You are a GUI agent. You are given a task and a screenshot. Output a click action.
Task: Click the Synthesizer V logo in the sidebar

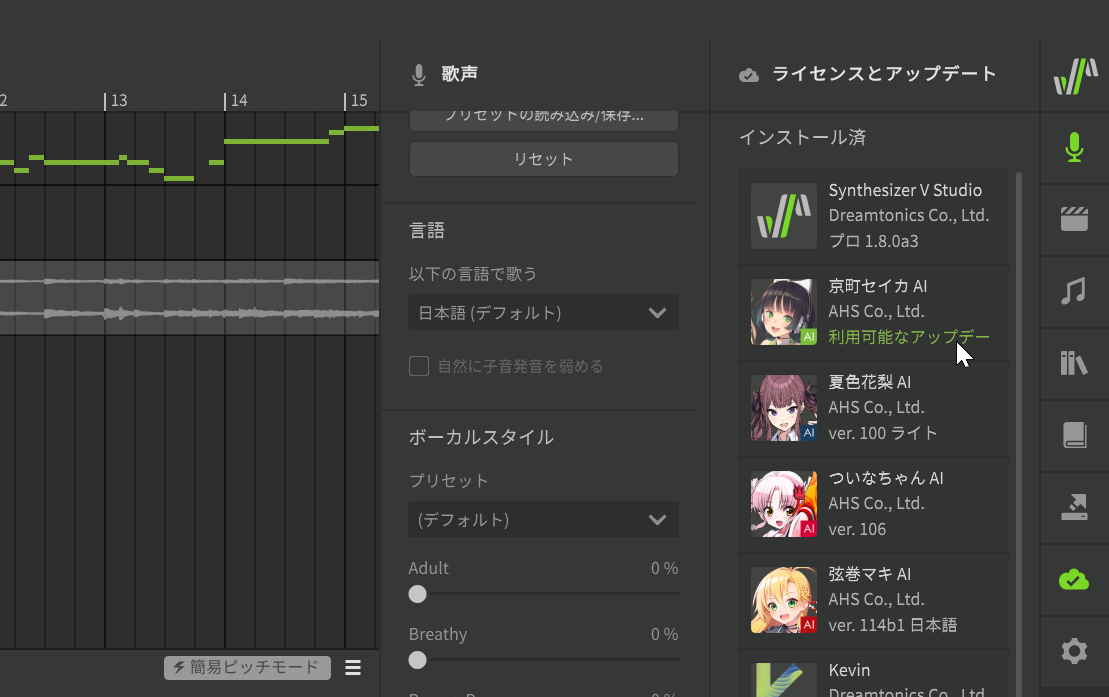coord(1075,76)
